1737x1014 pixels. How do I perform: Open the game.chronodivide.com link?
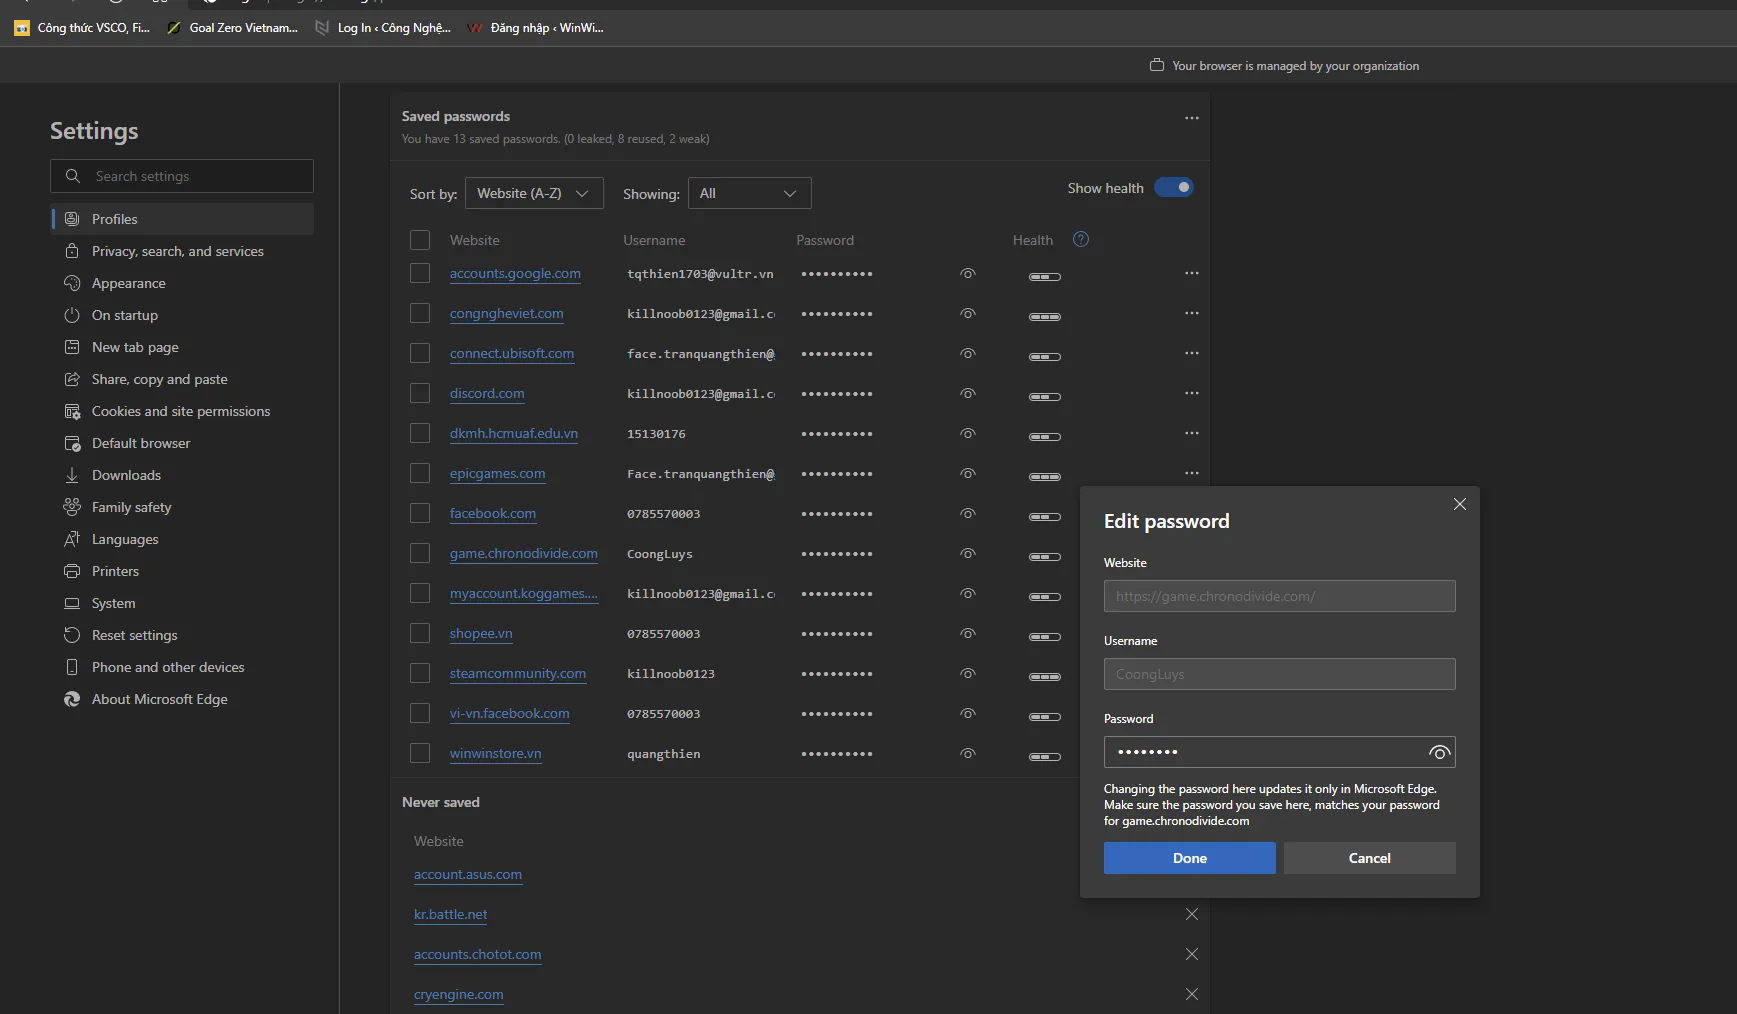pos(524,553)
